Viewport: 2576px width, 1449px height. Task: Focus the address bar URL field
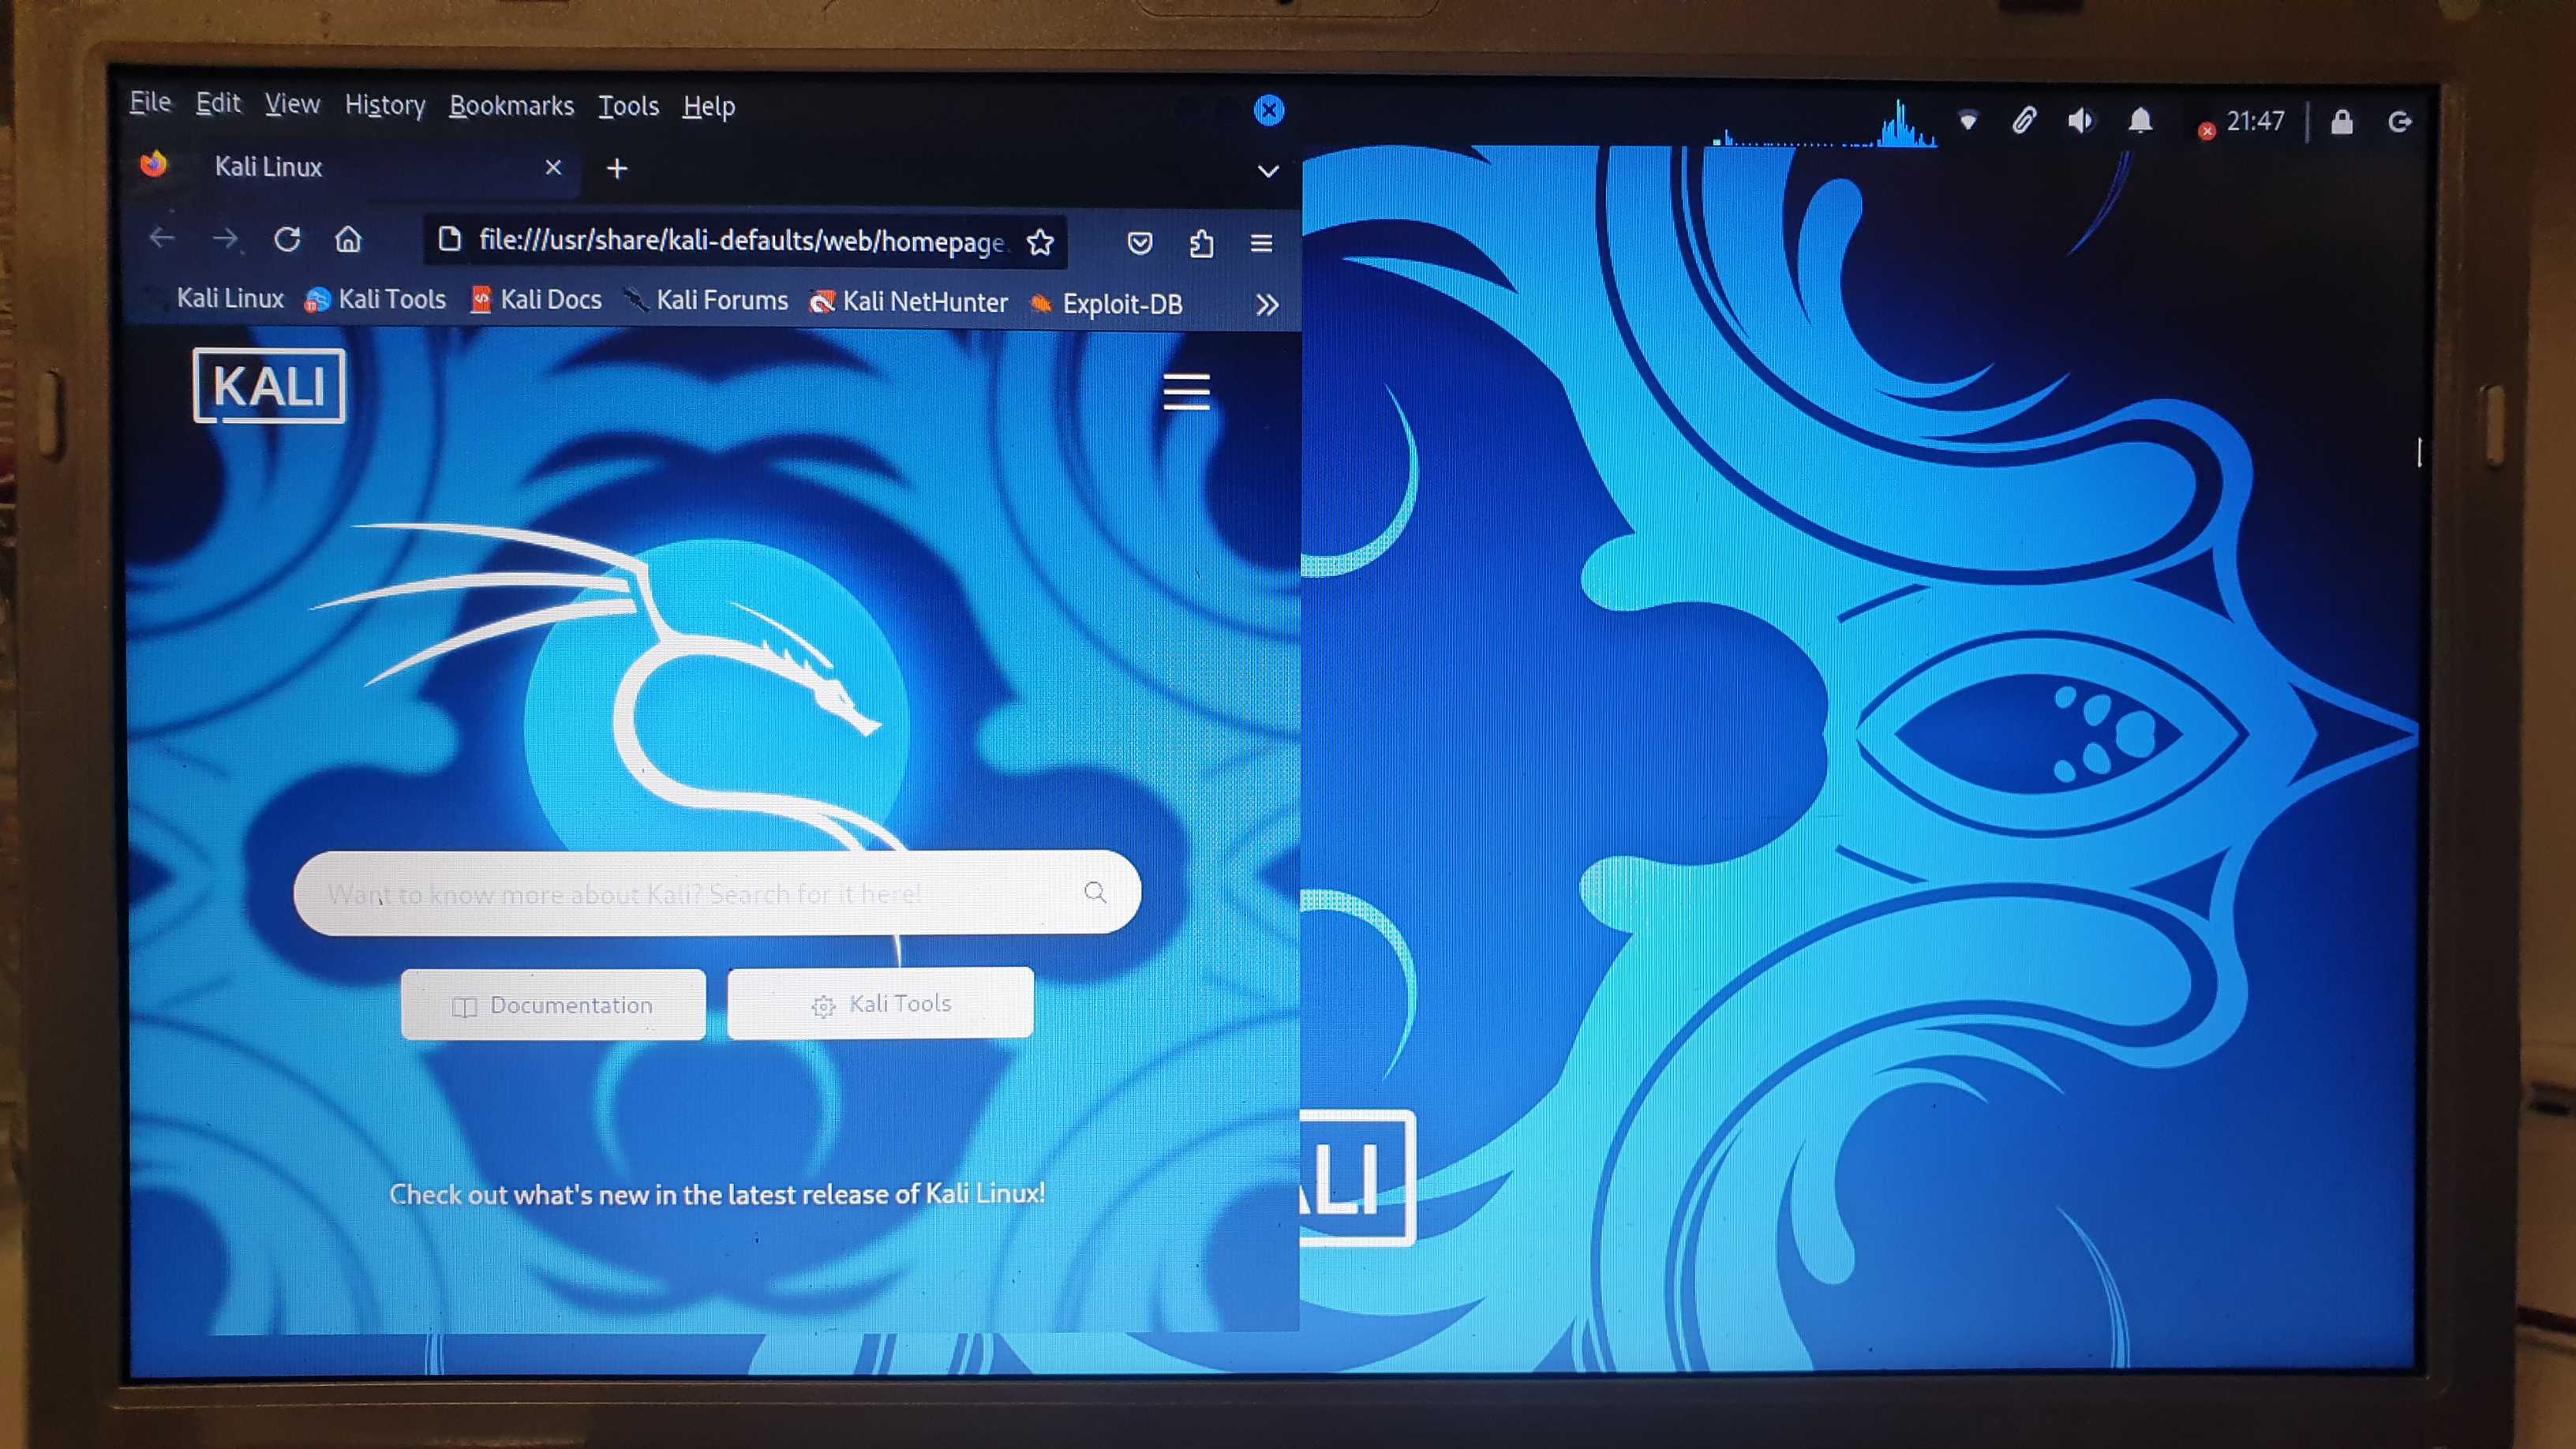742,241
